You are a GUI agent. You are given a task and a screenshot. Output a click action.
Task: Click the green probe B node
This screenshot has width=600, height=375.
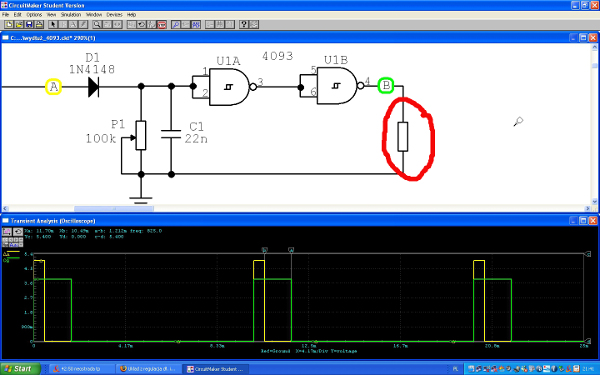pyautogui.click(x=386, y=85)
